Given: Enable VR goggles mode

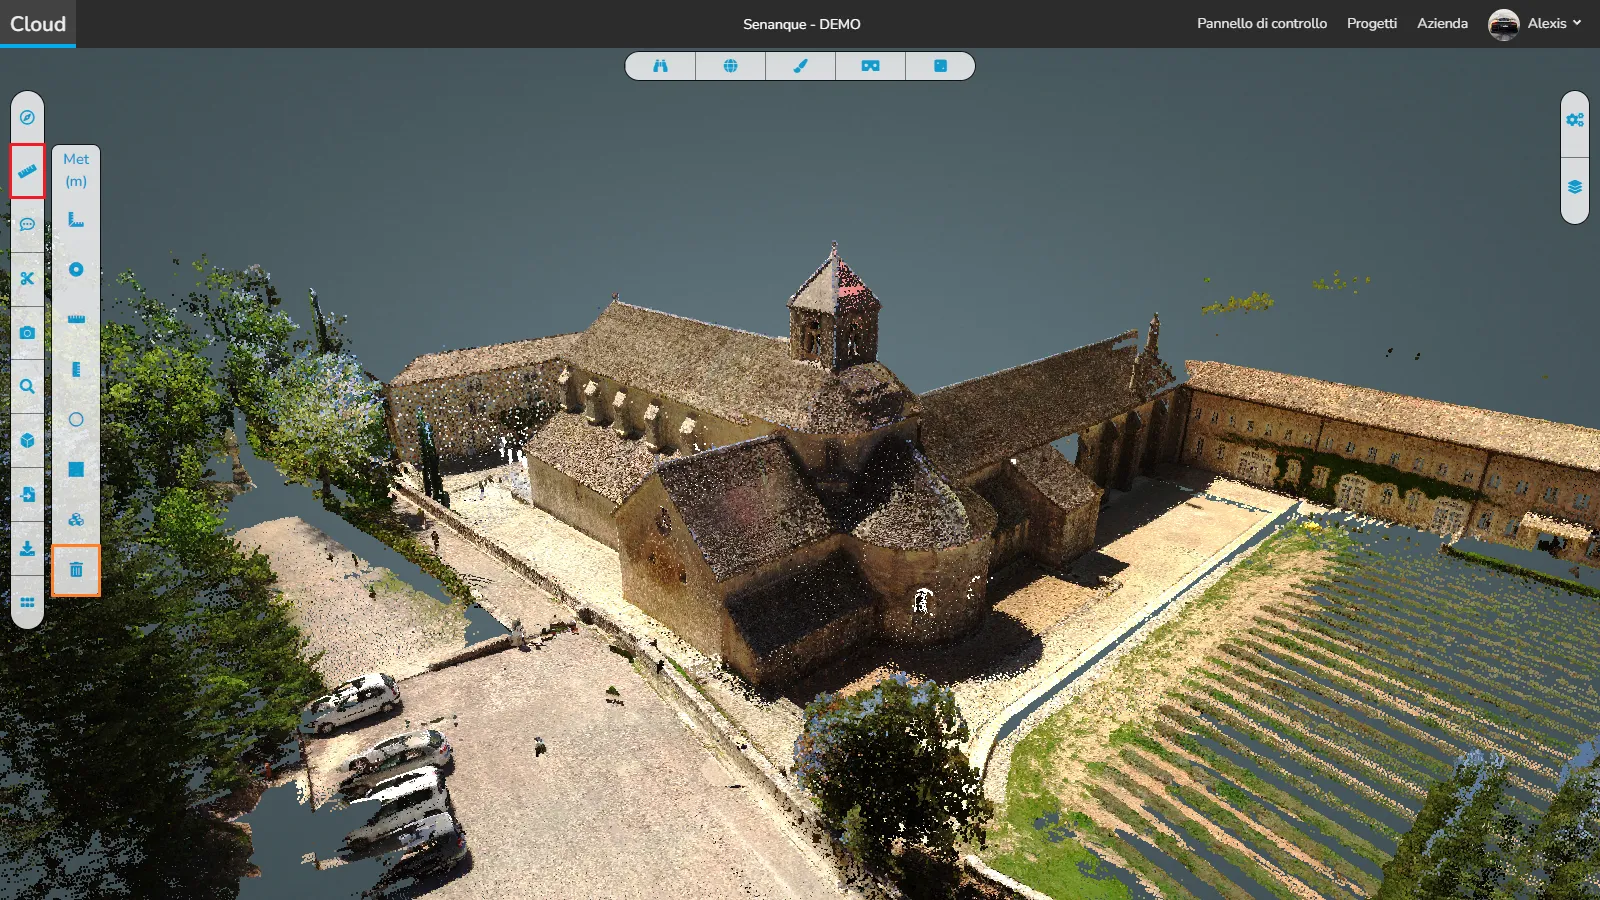Looking at the screenshot, I should click(870, 66).
